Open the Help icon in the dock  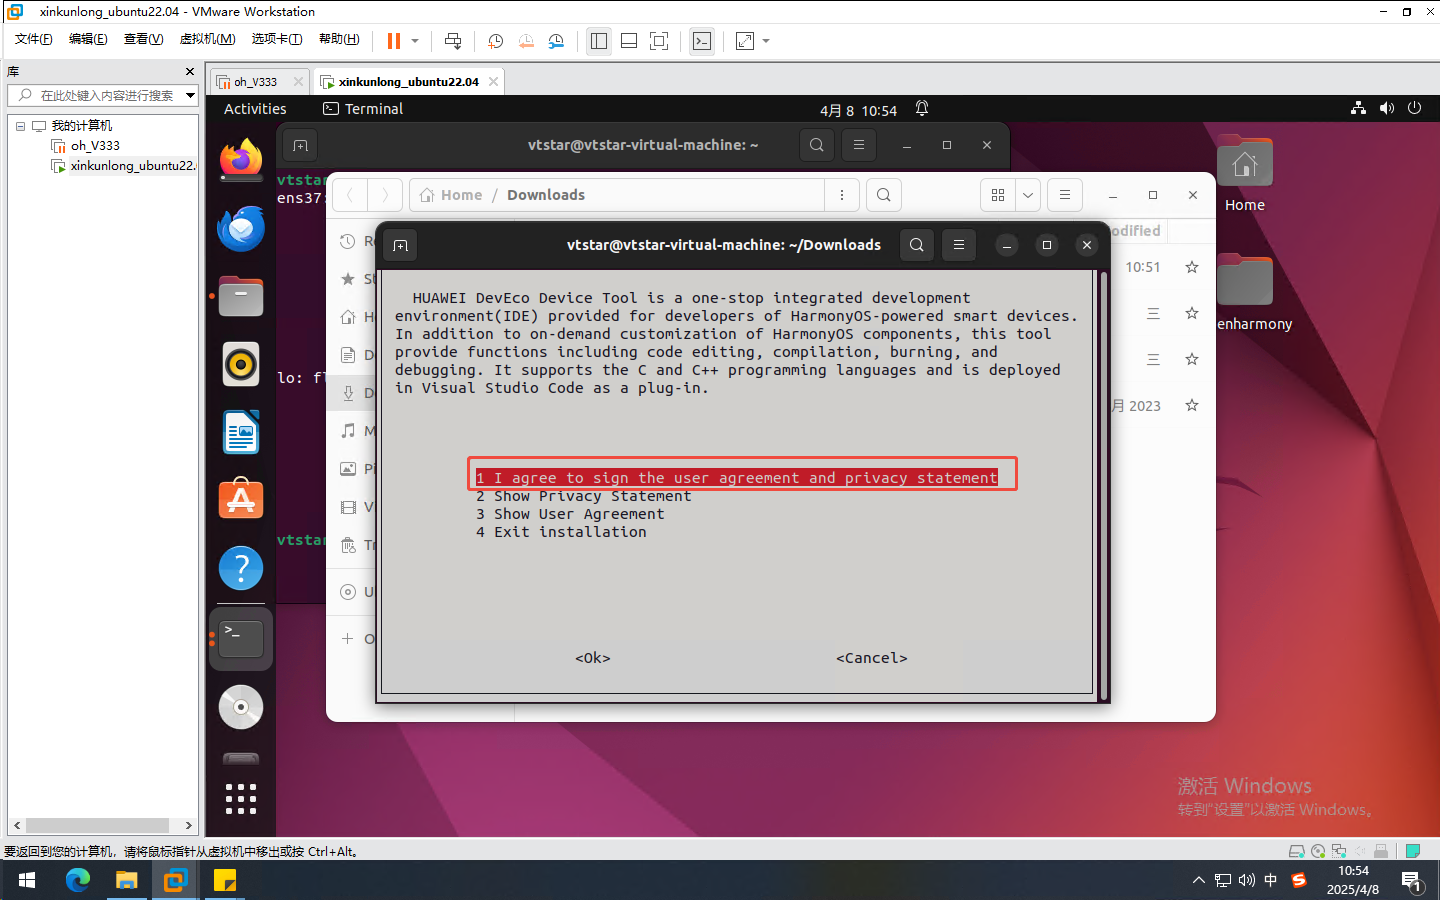click(x=241, y=568)
